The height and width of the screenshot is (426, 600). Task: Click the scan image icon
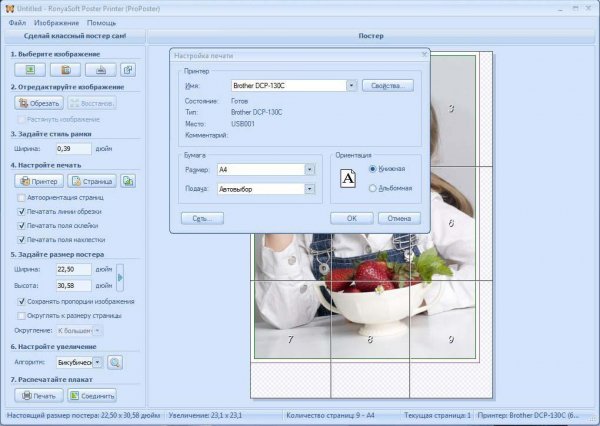99,69
